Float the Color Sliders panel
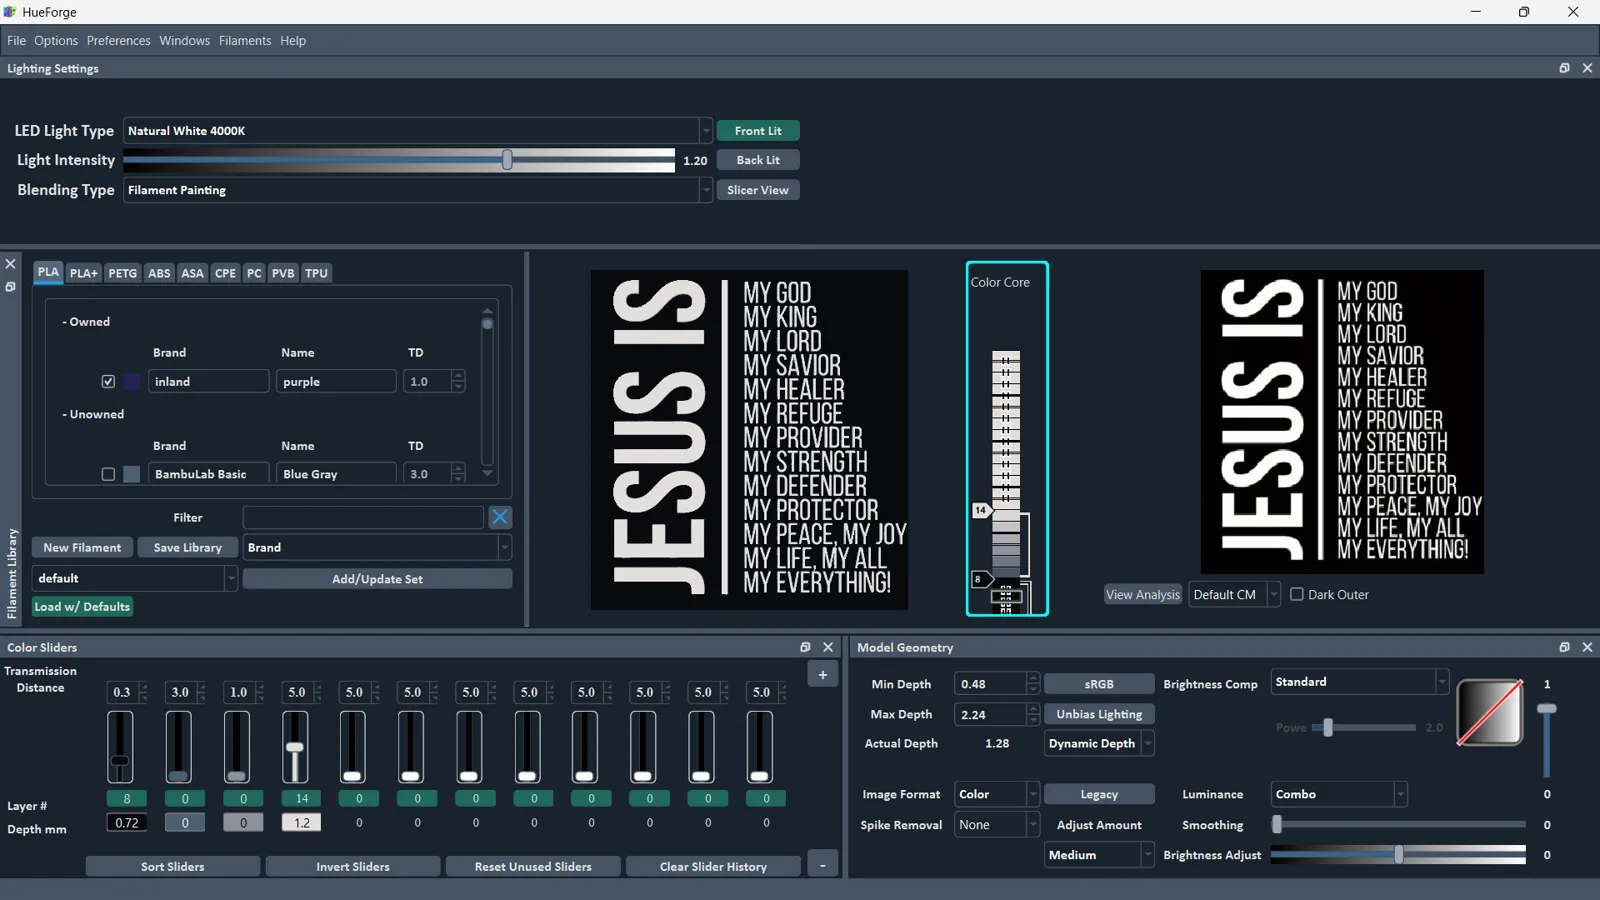Viewport: 1600px width, 900px height. 805,647
